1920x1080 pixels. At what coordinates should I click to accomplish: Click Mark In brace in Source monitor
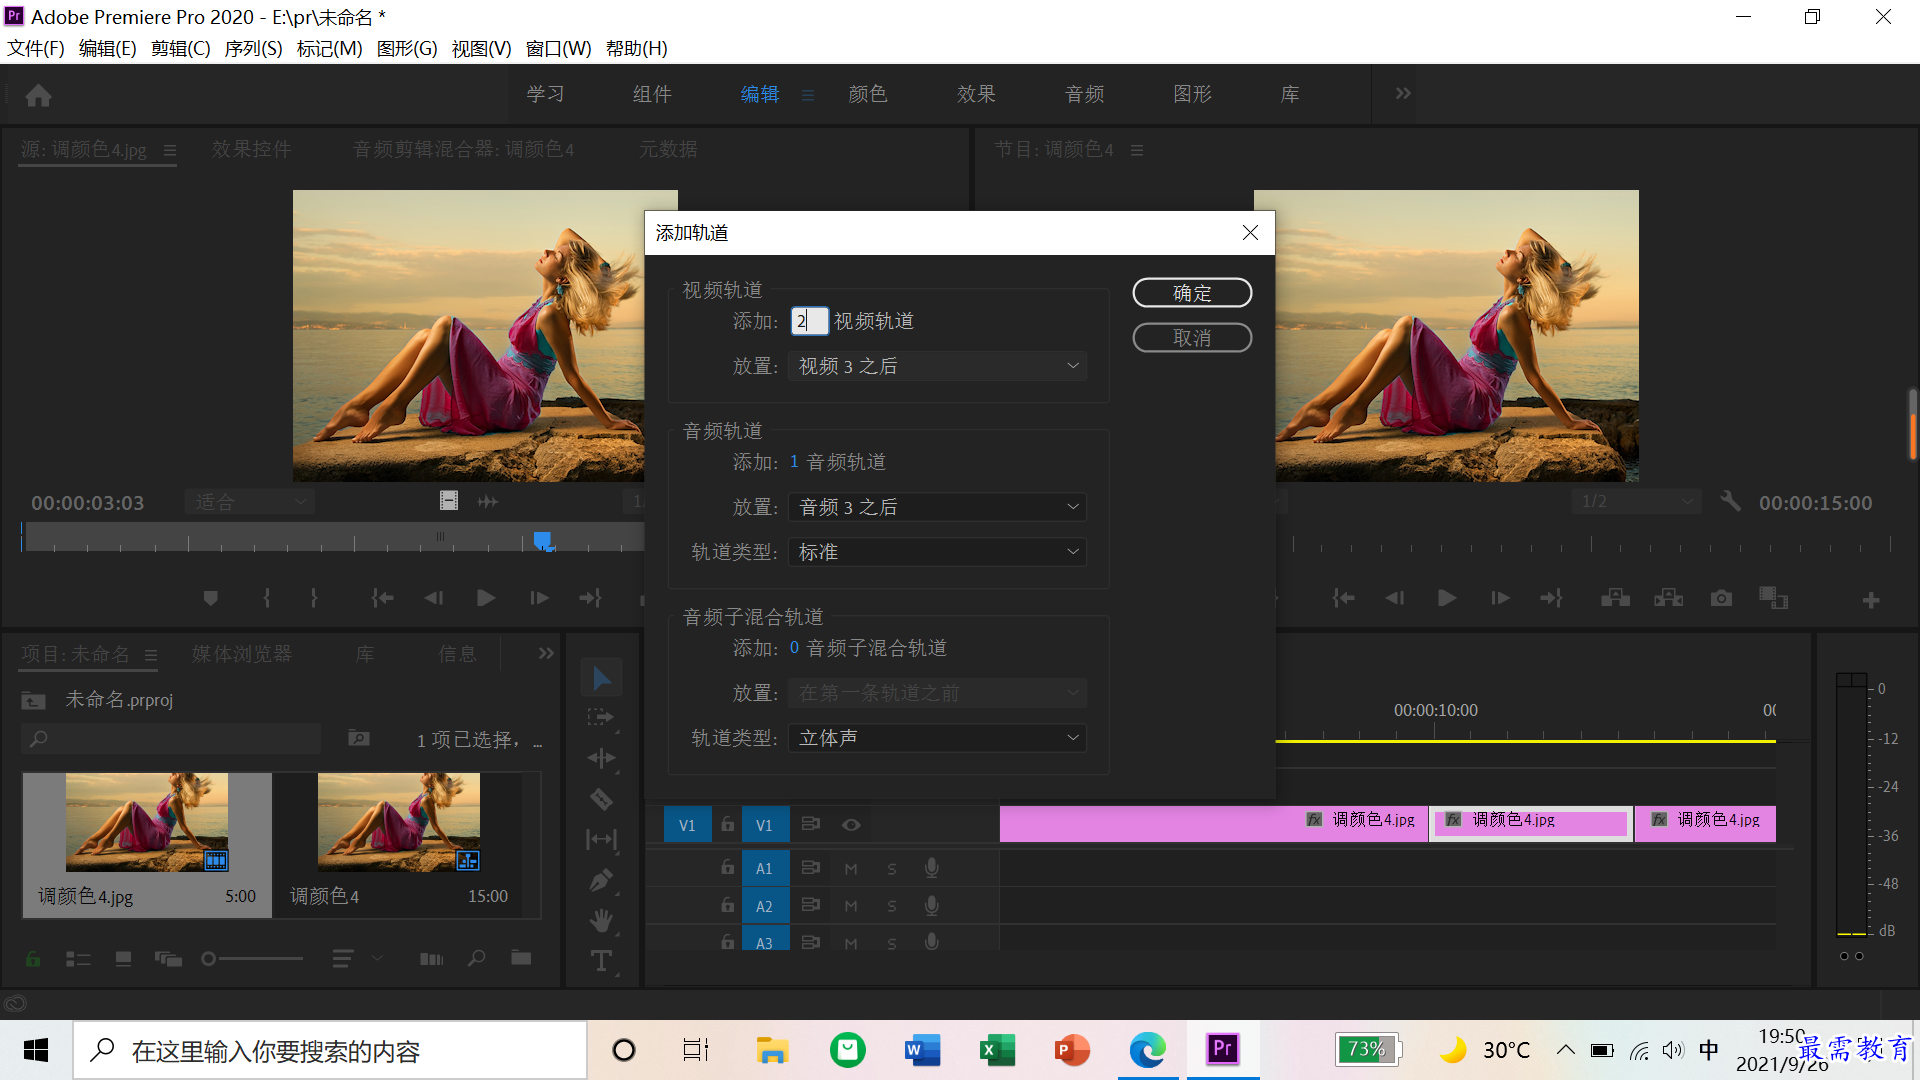(x=266, y=598)
